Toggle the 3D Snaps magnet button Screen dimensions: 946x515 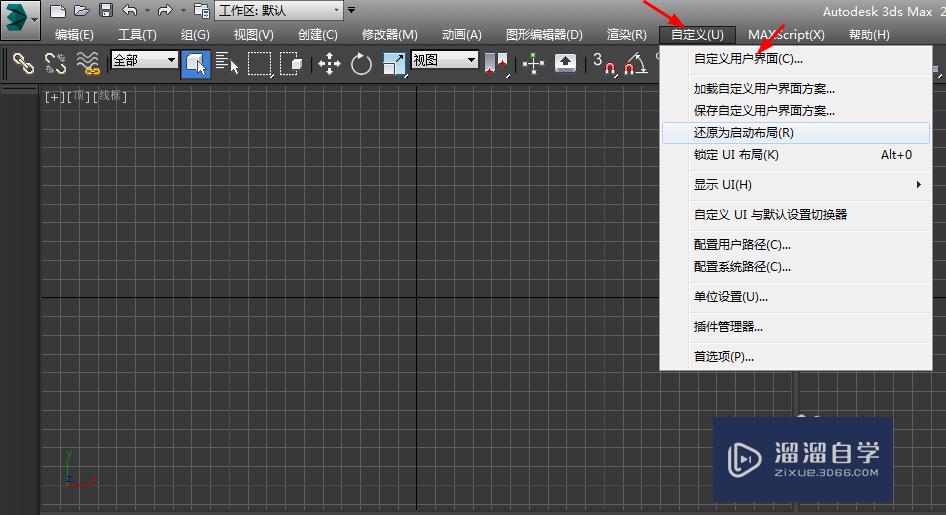tap(605, 64)
